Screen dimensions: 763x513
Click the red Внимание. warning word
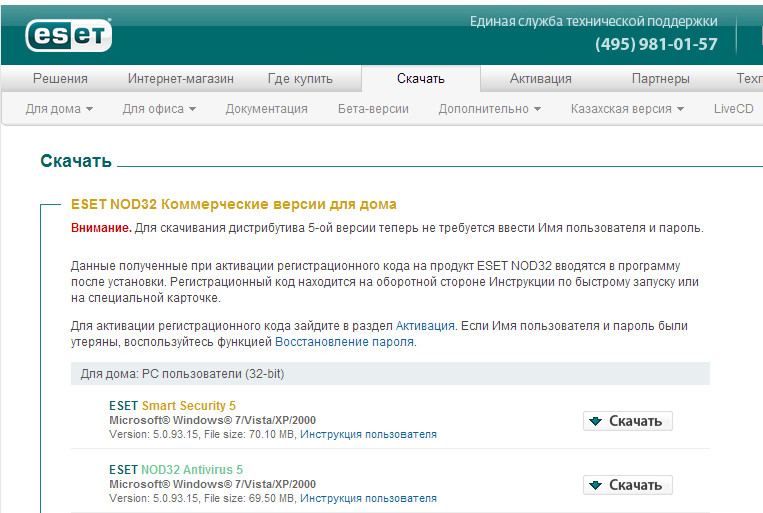pos(101,228)
